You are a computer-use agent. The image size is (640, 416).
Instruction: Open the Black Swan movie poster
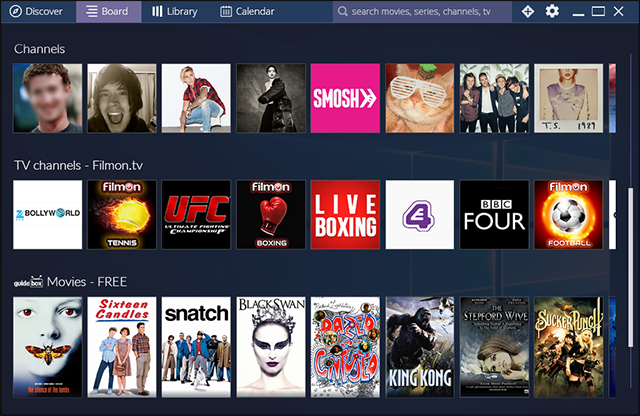pos(271,347)
